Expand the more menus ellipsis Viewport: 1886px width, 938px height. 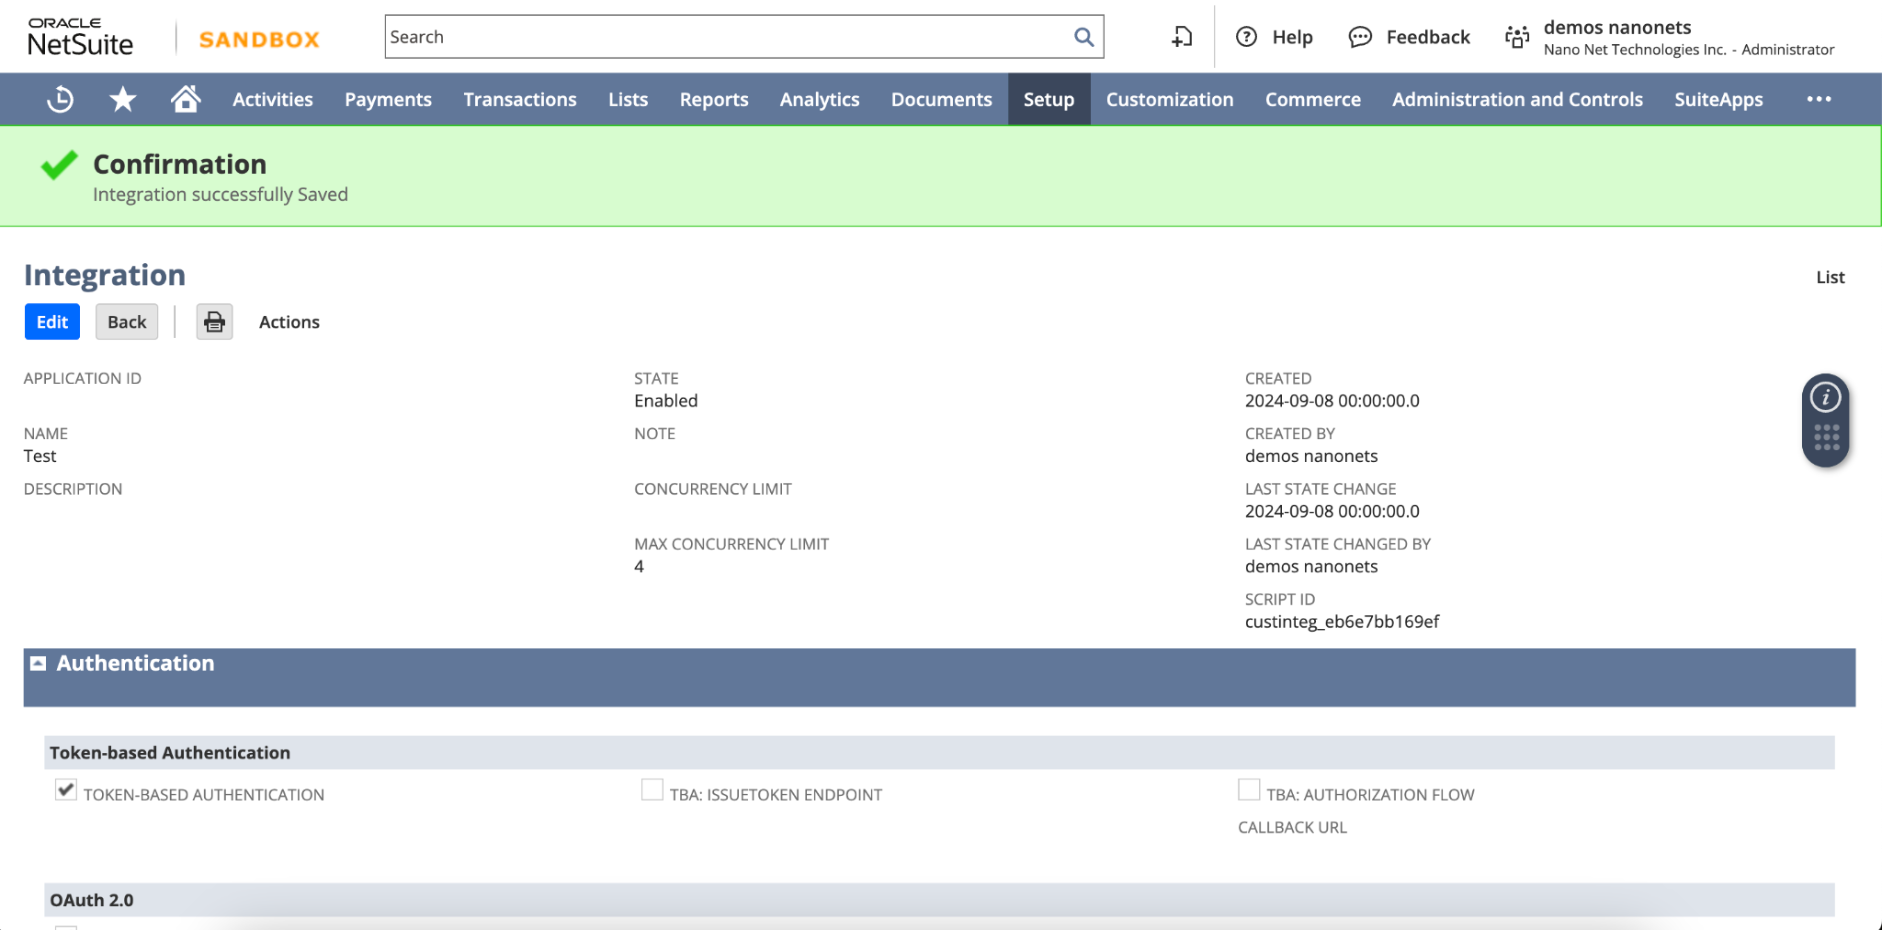(1819, 99)
